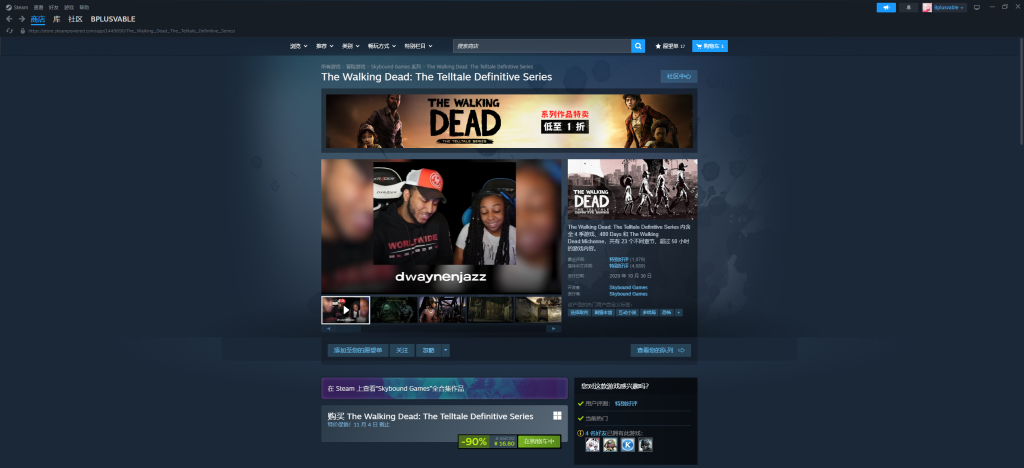Click the Windows platform icon in purchase box
This screenshot has height=468, width=1024.
coord(557,416)
